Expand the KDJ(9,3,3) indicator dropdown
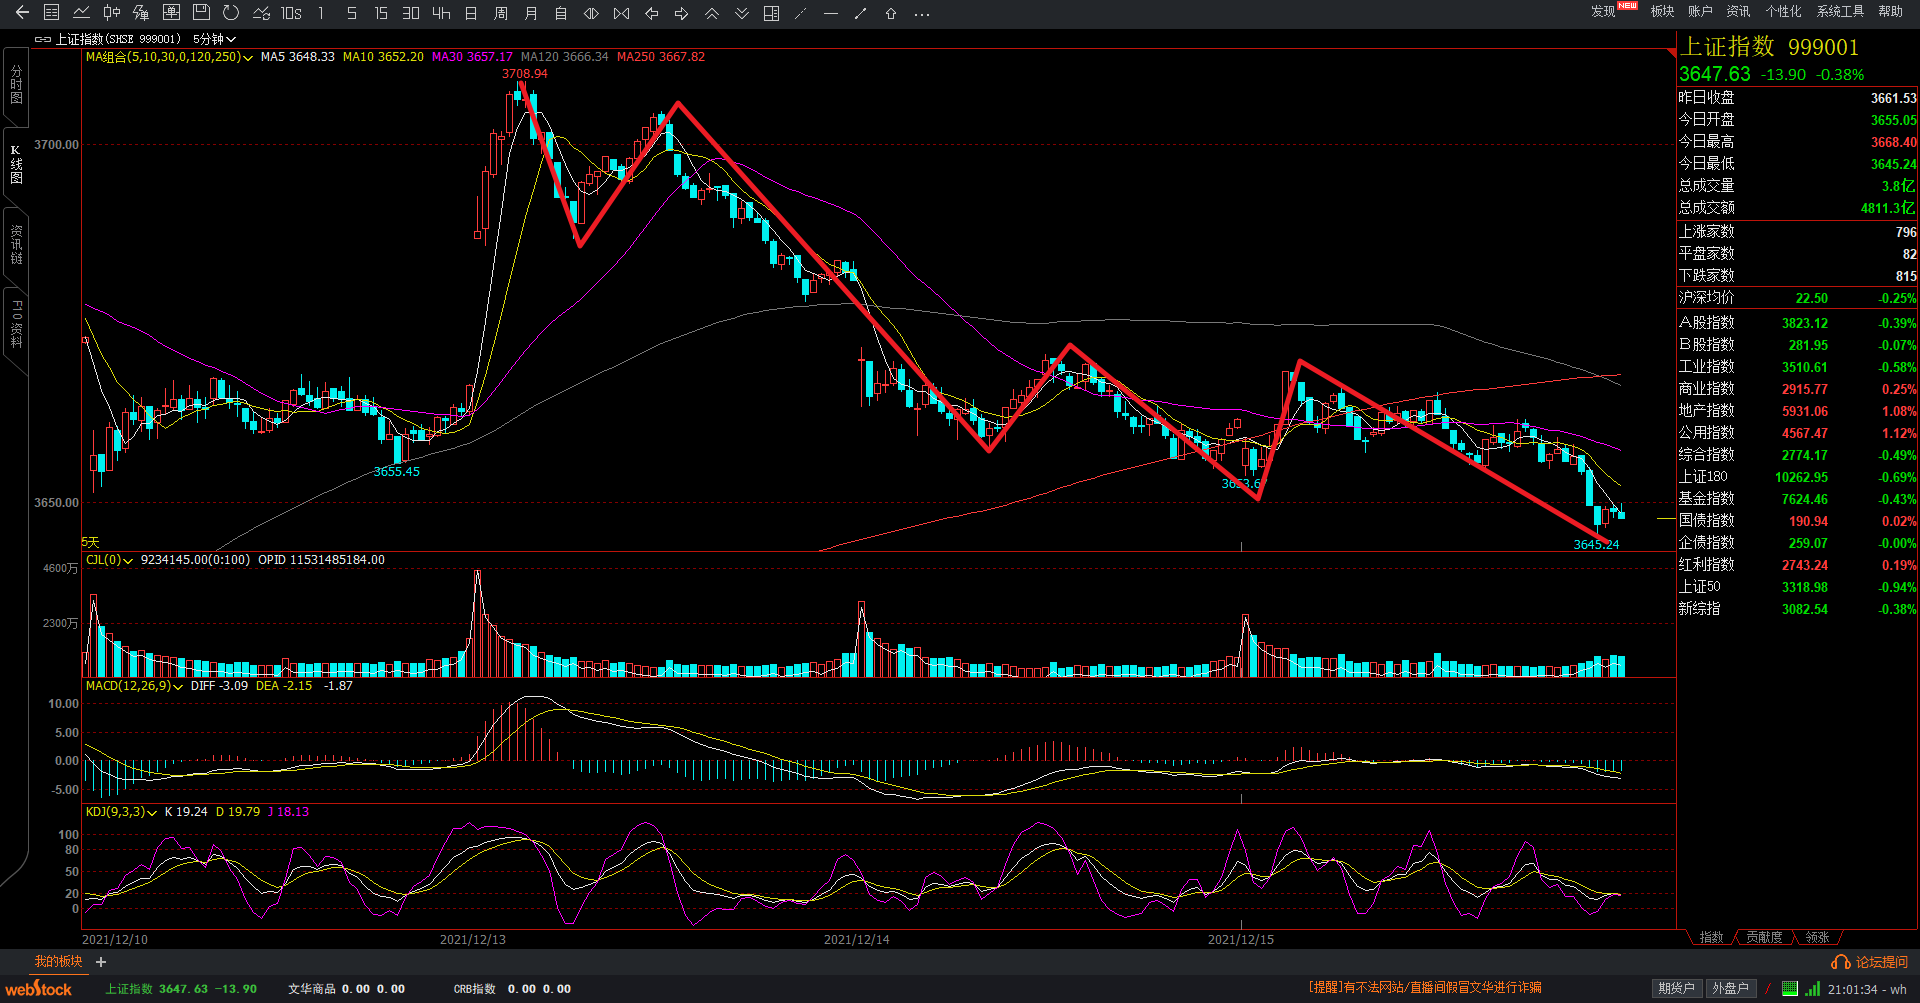Image resolution: width=1920 pixels, height=1003 pixels. click(x=152, y=812)
